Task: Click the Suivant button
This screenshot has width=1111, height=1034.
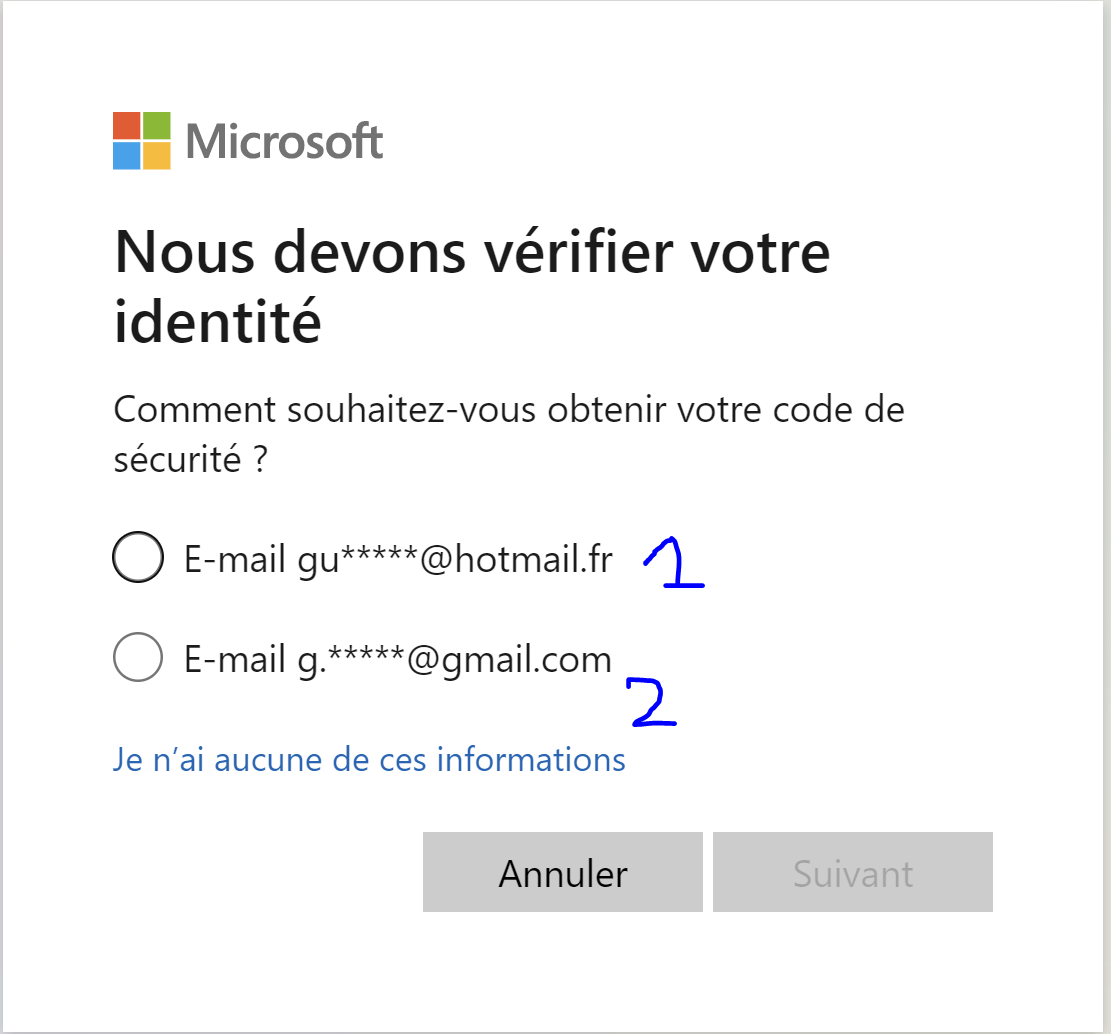Action: pyautogui.click(x=852, y=872)
